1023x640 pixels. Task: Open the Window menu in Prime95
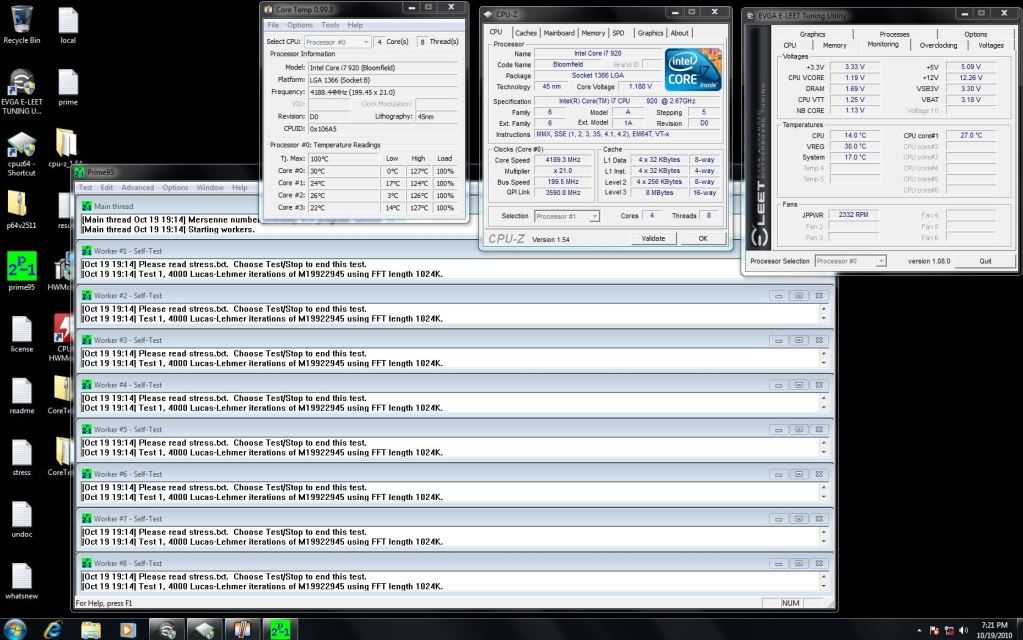210,187
